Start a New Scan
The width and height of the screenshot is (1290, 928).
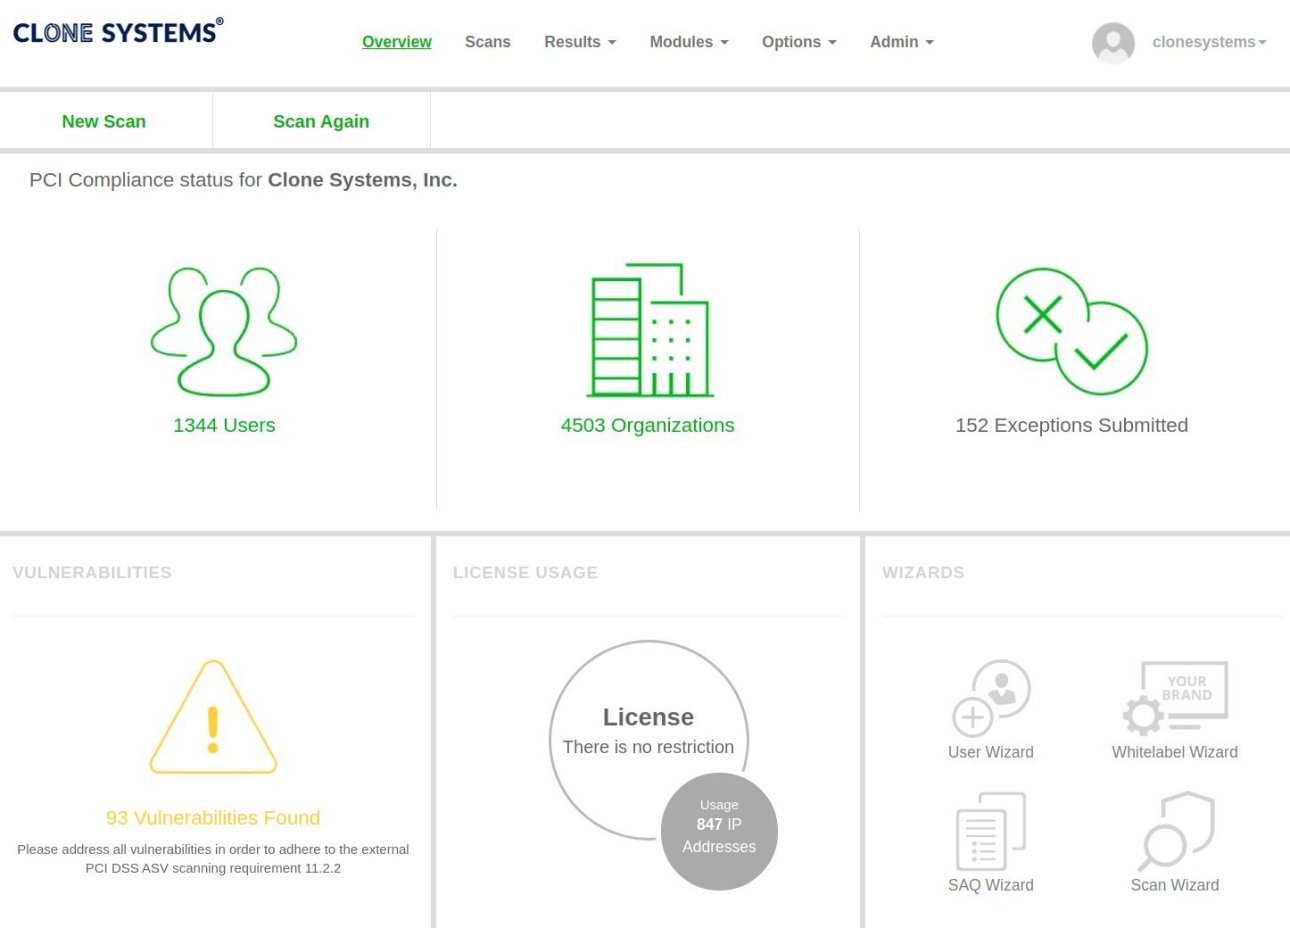point(104,121)
